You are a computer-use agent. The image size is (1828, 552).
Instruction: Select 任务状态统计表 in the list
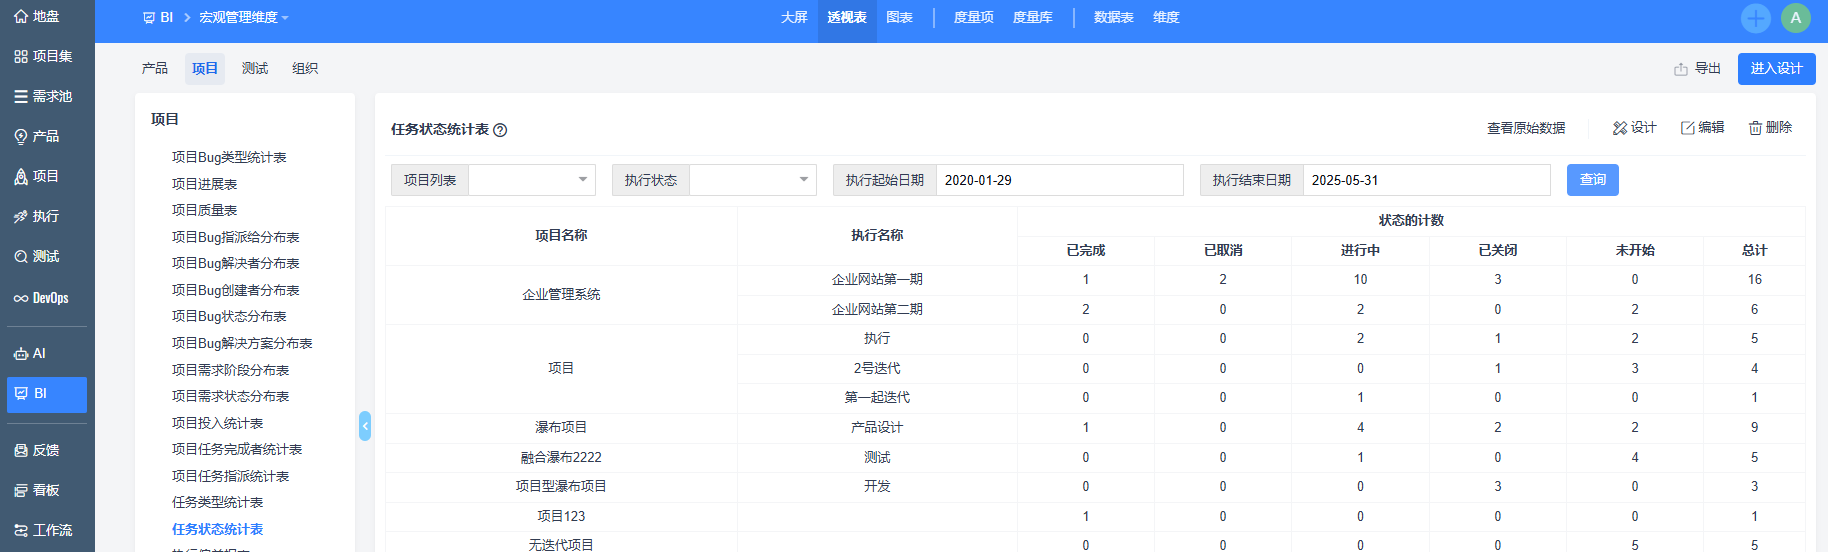(217, 529)
